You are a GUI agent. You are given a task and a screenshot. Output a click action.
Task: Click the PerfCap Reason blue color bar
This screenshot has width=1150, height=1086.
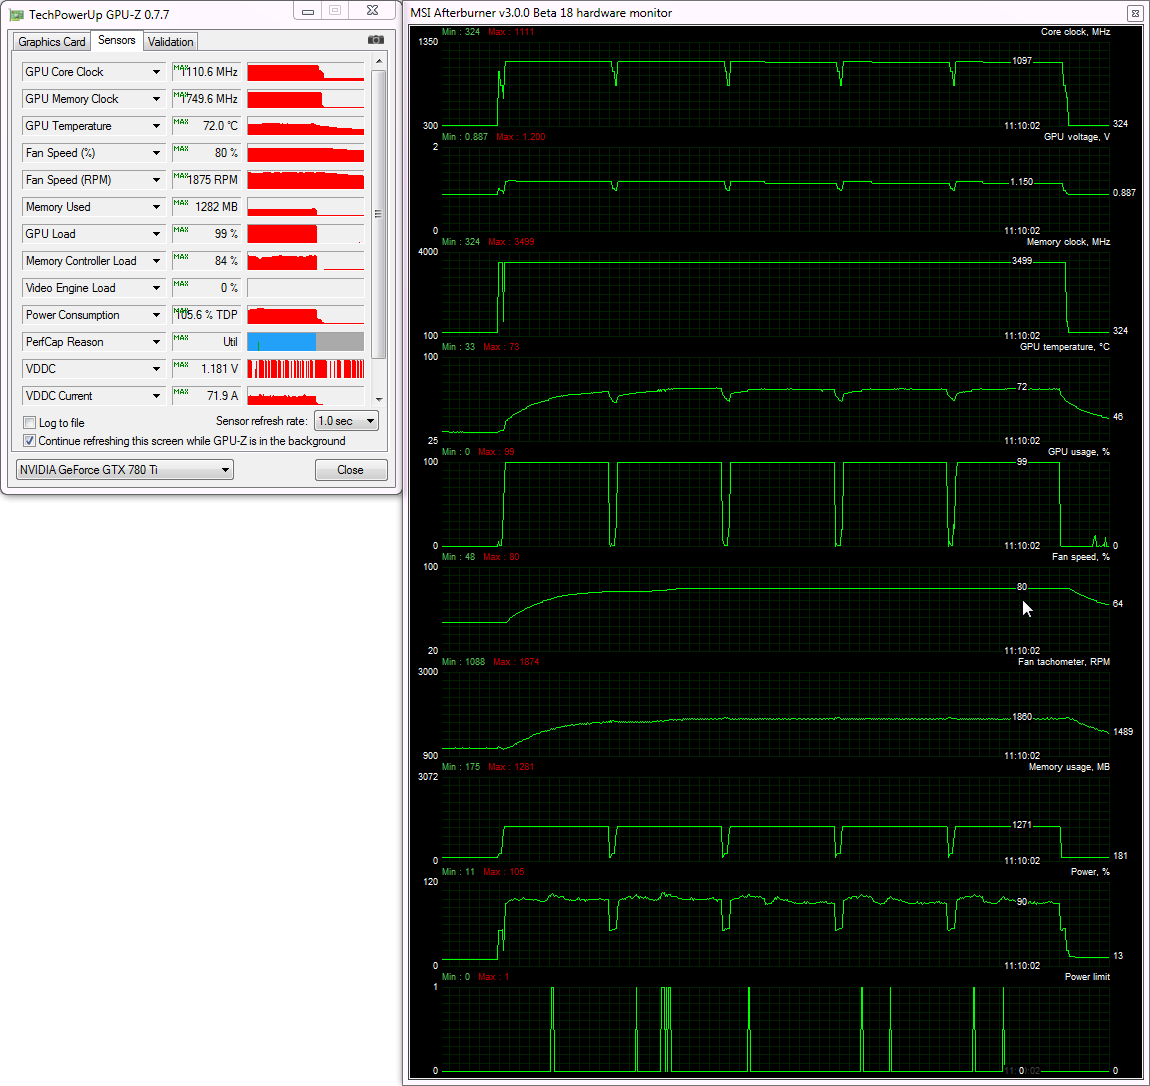pos(281,342)
